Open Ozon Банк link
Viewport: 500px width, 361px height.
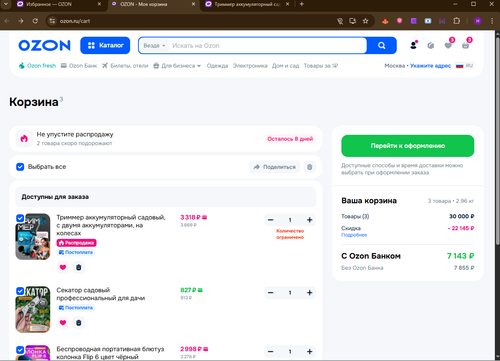79,66
